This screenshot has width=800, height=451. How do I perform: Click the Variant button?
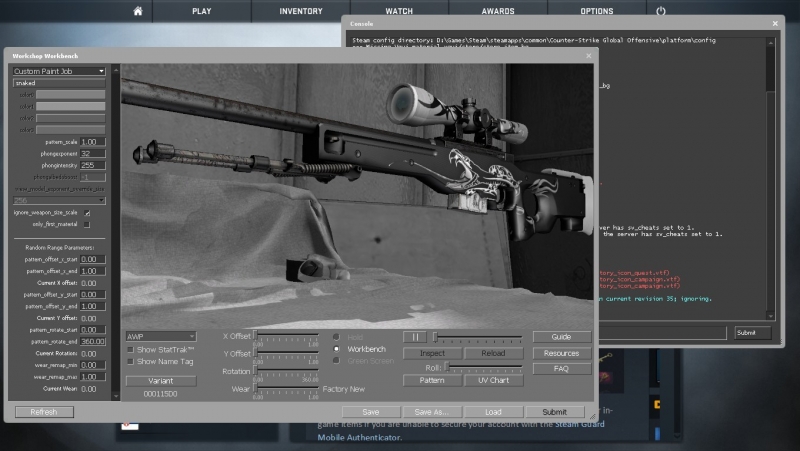click(161, 381)
